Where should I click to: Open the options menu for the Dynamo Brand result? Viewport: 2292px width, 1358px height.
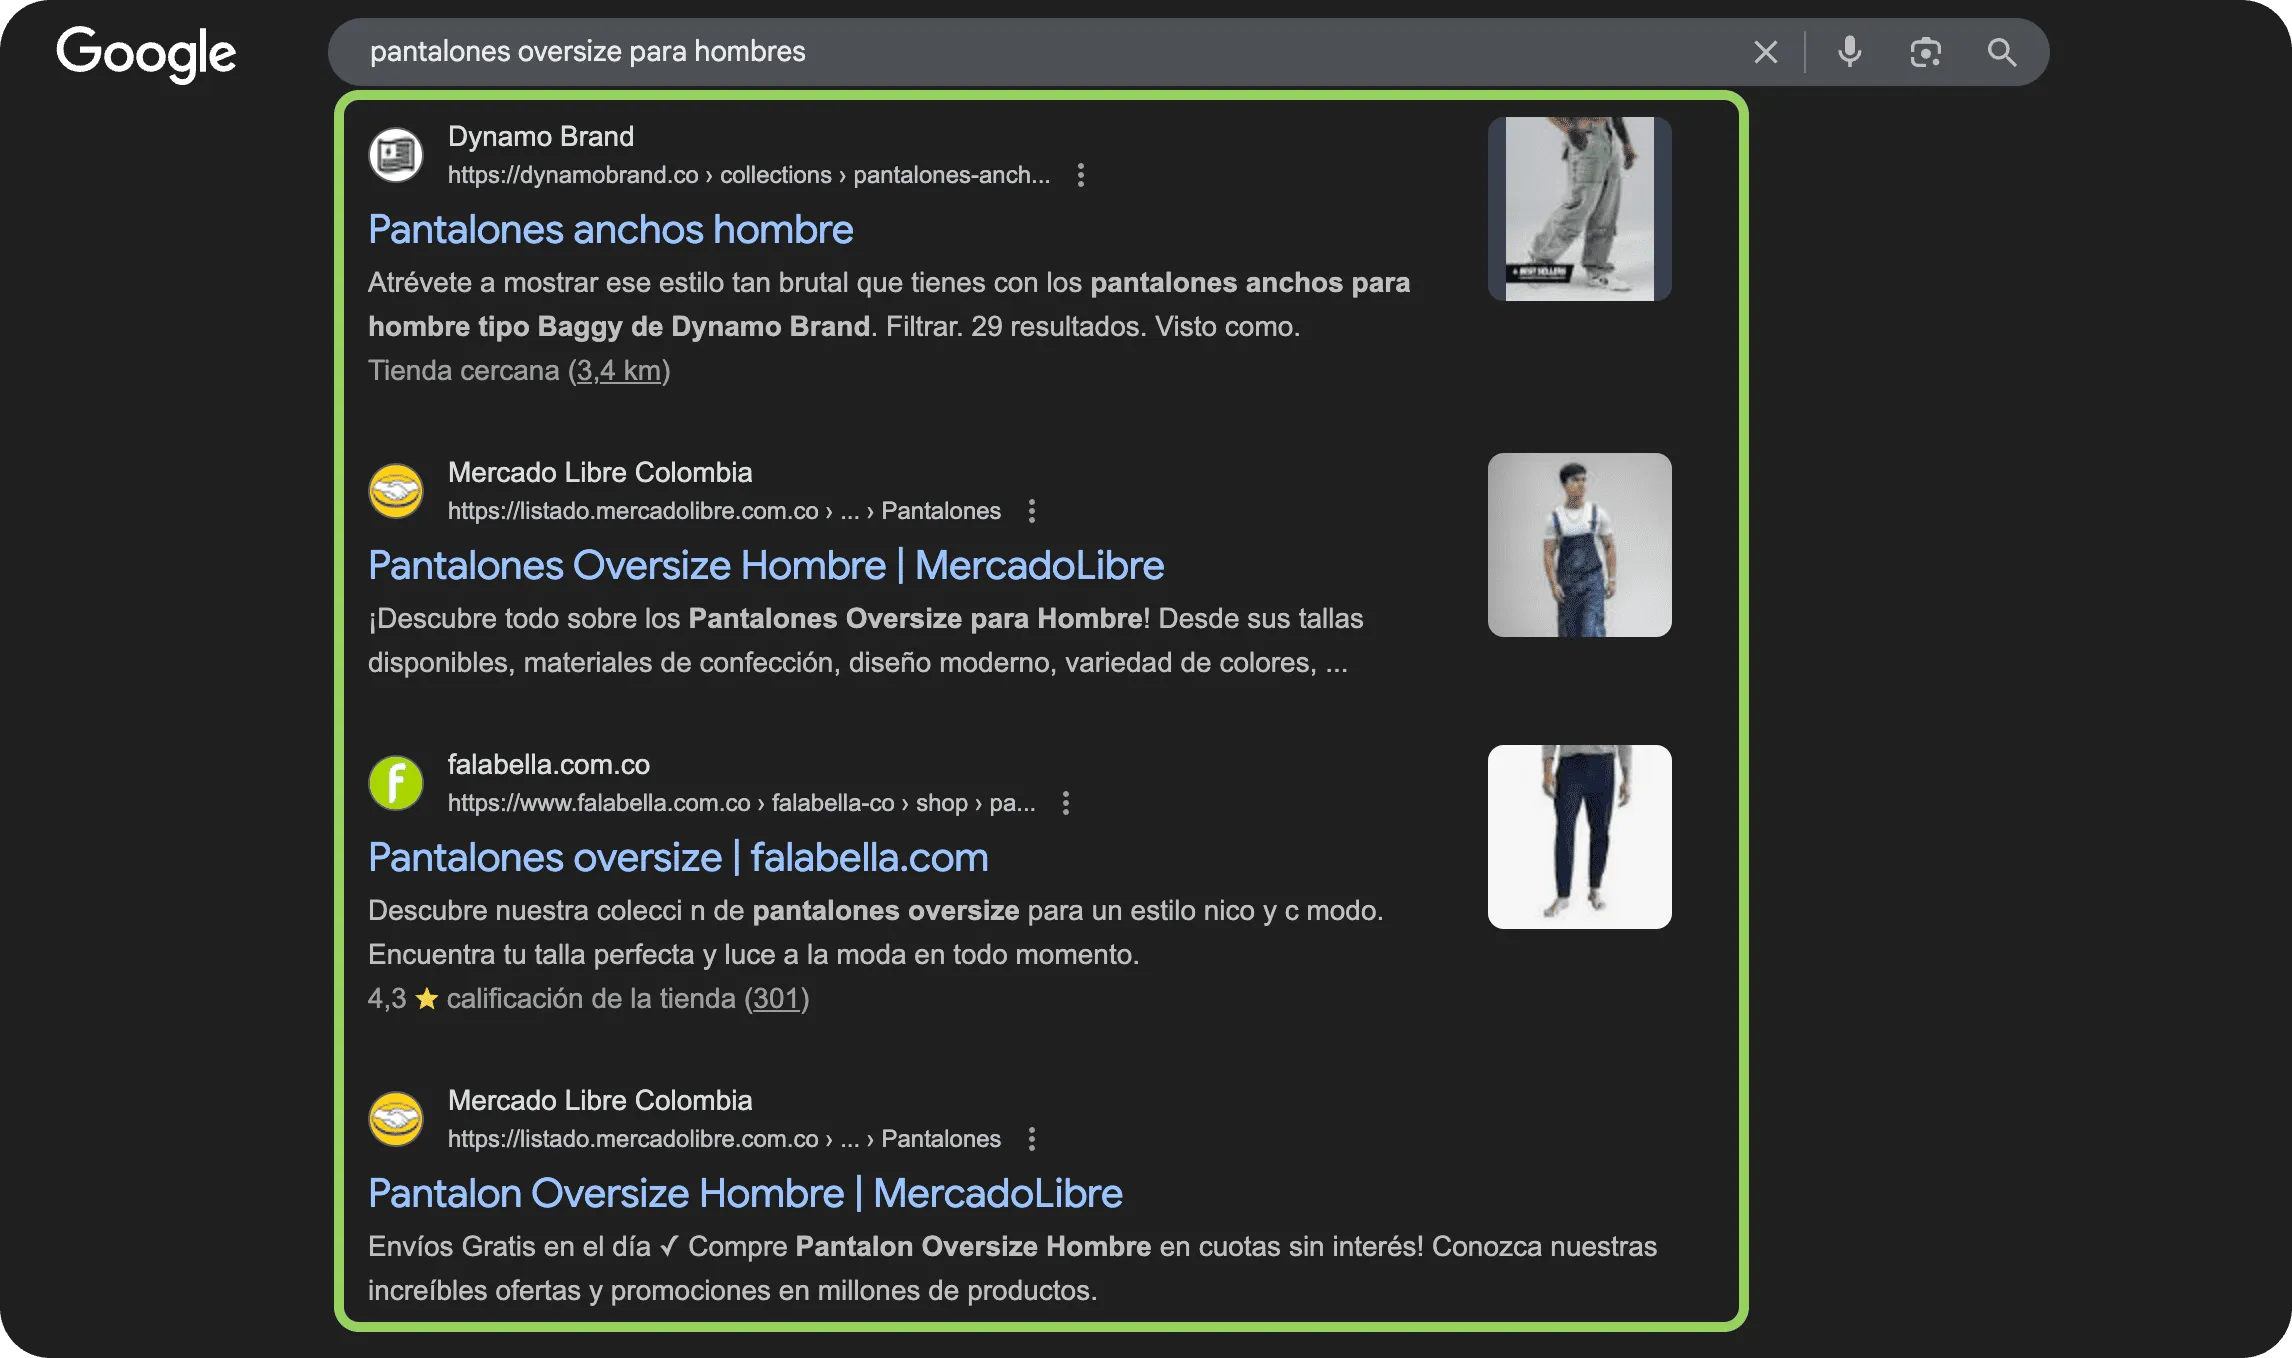coord(1081,174)
